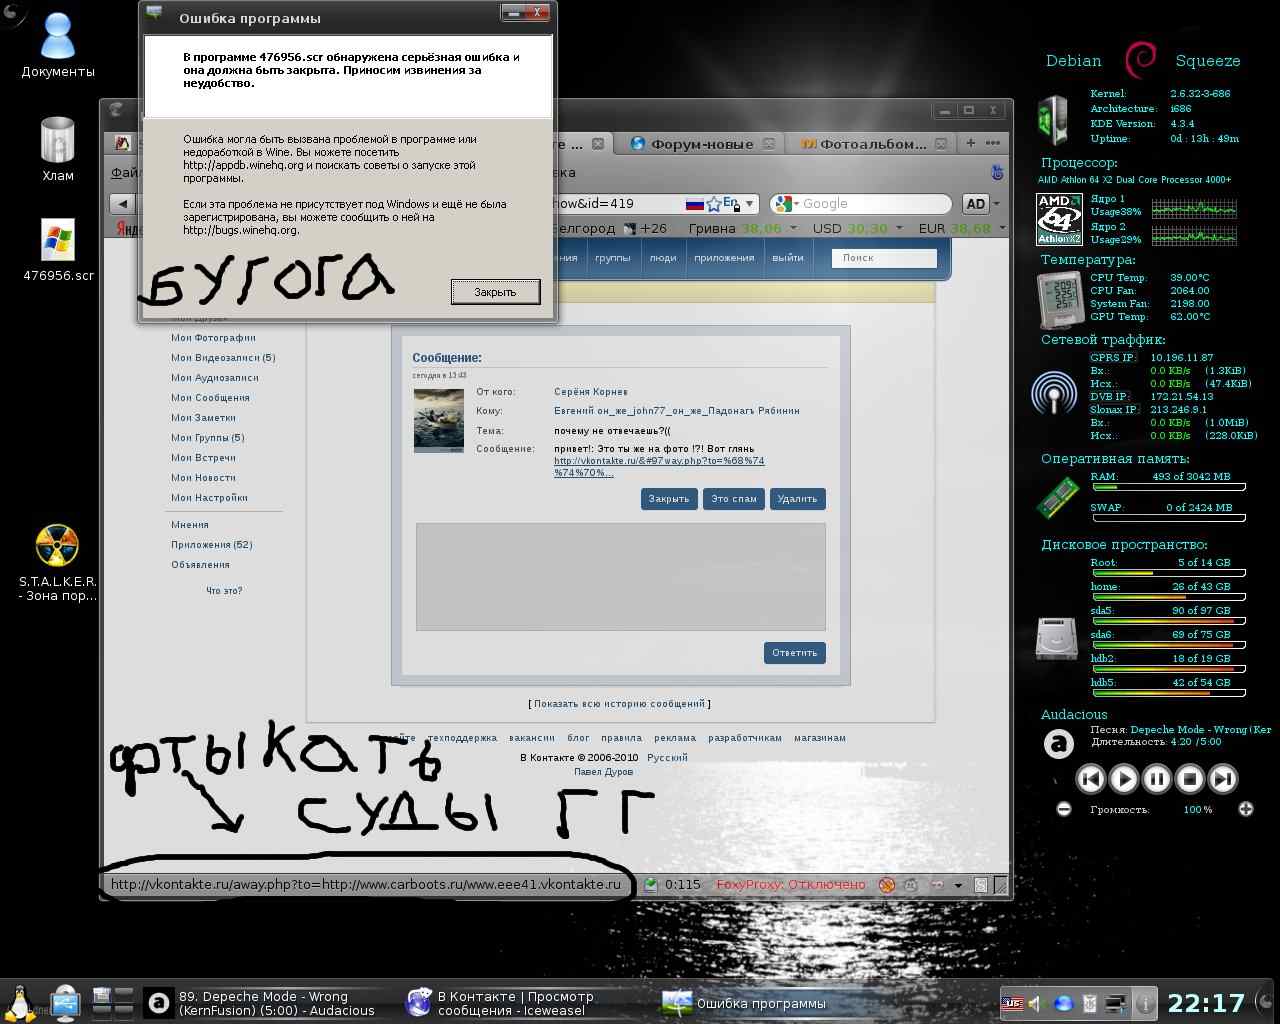This screenshot has height=1024, width=1280.
Task: Open группы in VK top menu
Action: point(612,258)
